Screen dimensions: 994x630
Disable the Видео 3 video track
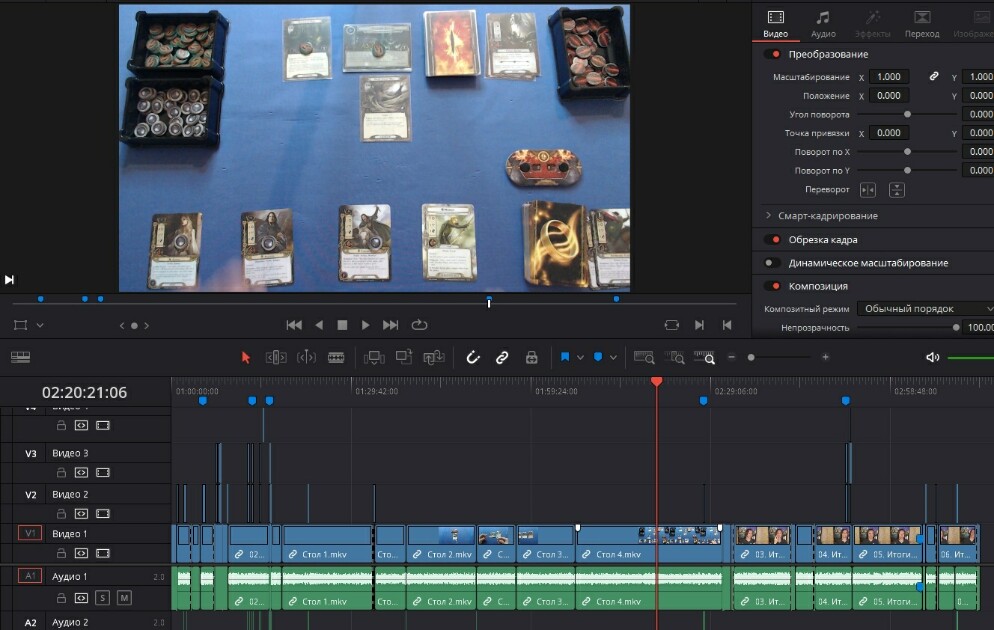103,473
